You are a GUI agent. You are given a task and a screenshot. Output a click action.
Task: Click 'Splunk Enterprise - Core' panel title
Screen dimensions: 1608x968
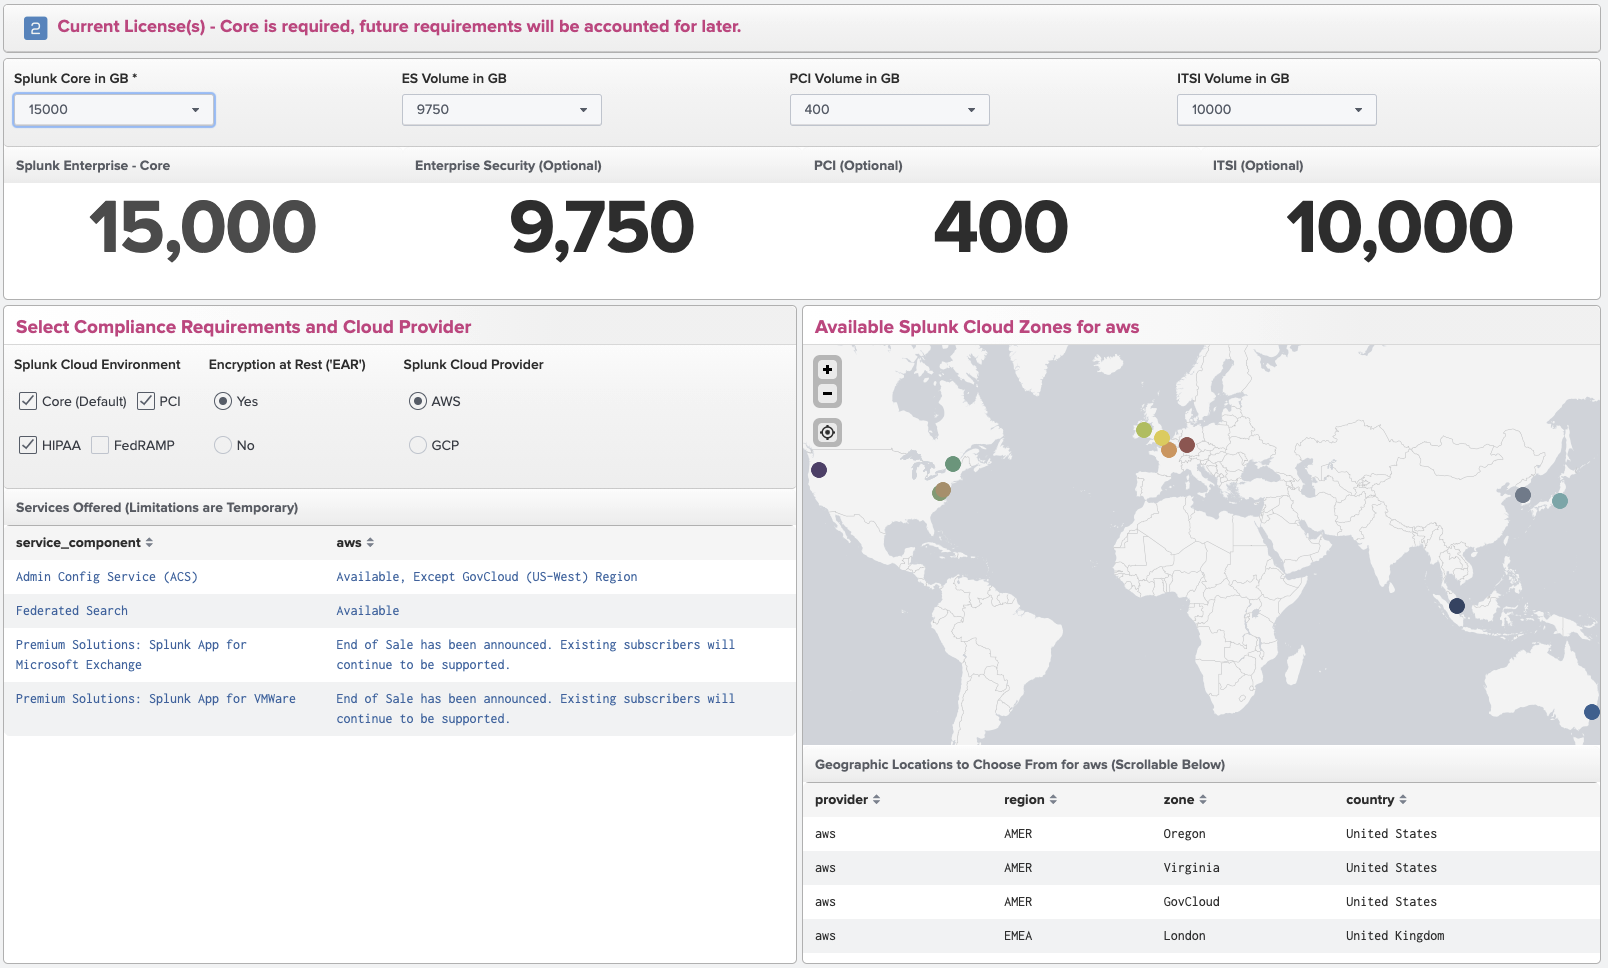[x=93, y=166]
